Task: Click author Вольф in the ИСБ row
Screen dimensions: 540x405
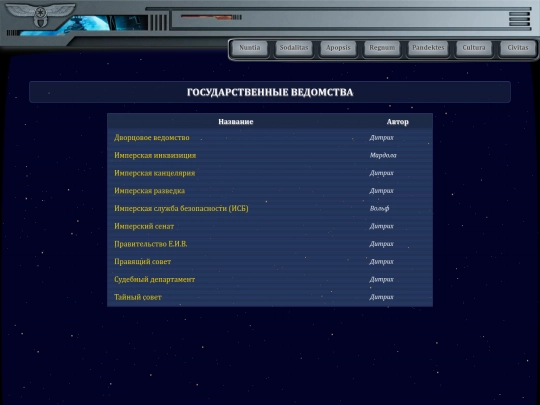Action: 379,208
